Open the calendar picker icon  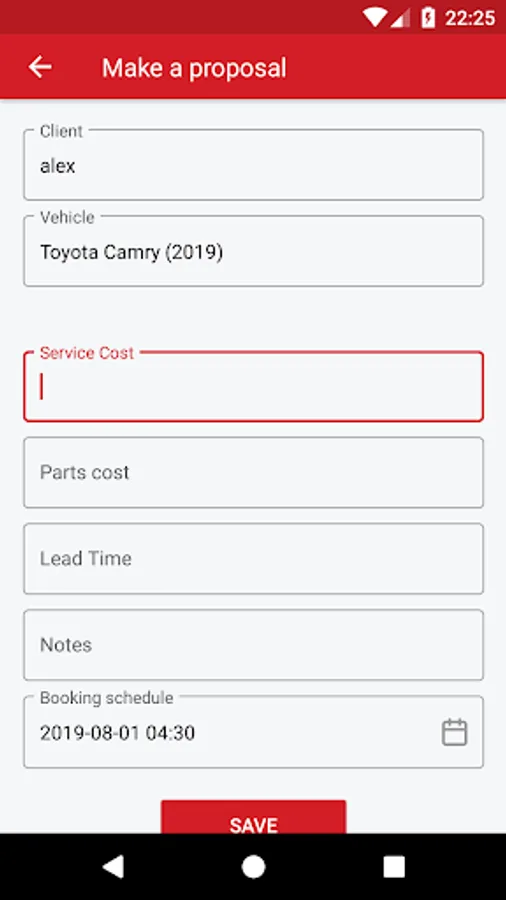(x=454, y=732)
